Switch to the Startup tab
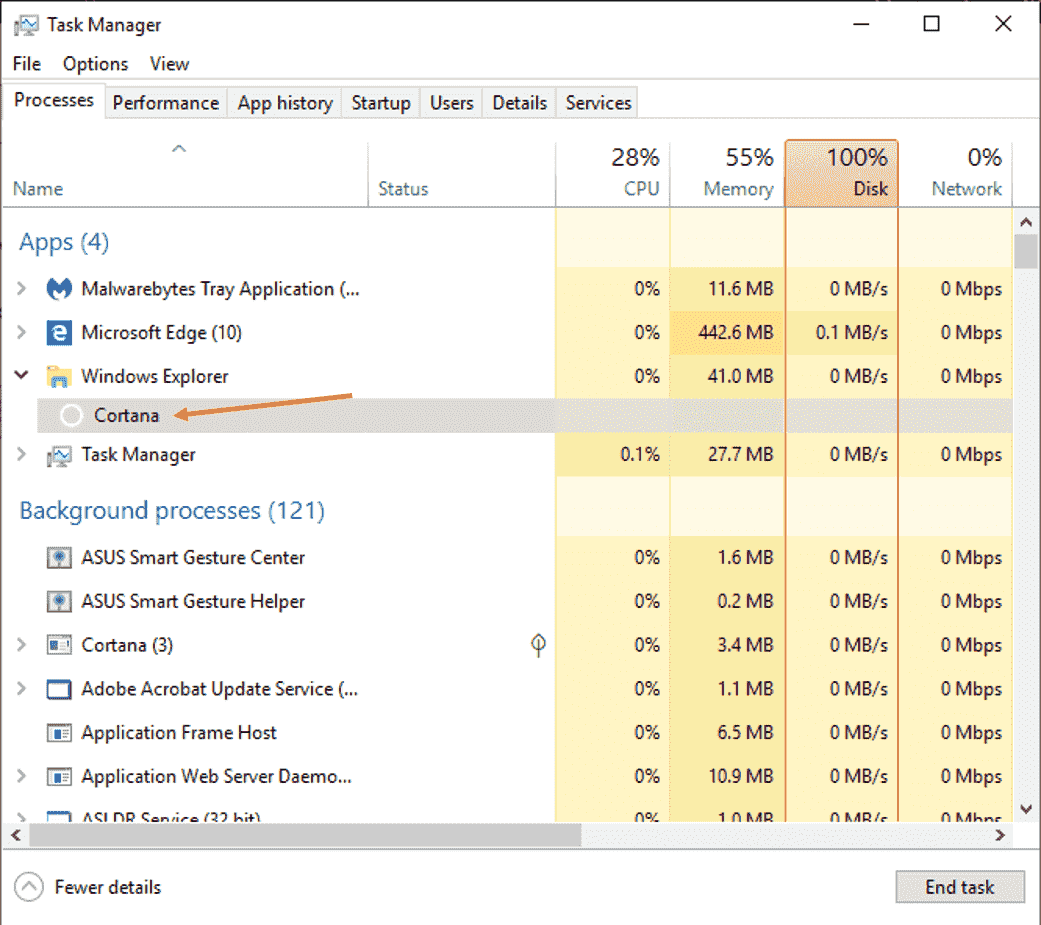Viewport: 1041px width, 925px height. [x=380, y=103]
